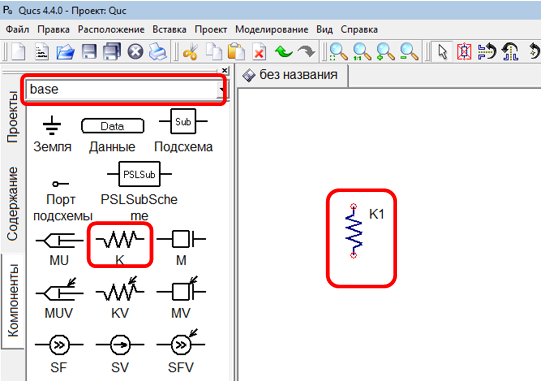This screenshot has height=383, width=541.
Task: Open the Файл menu
Action: (x=17, y=30)
